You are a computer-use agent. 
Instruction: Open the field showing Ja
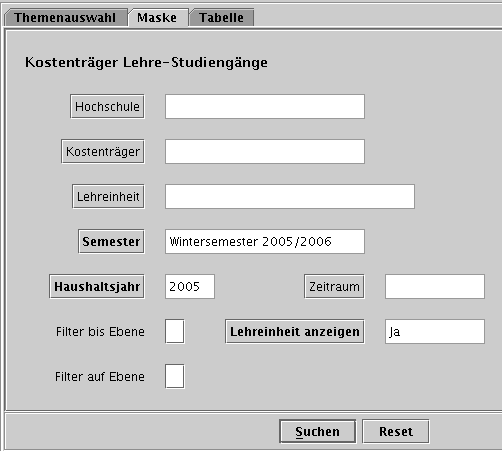(x=435, y=331)
